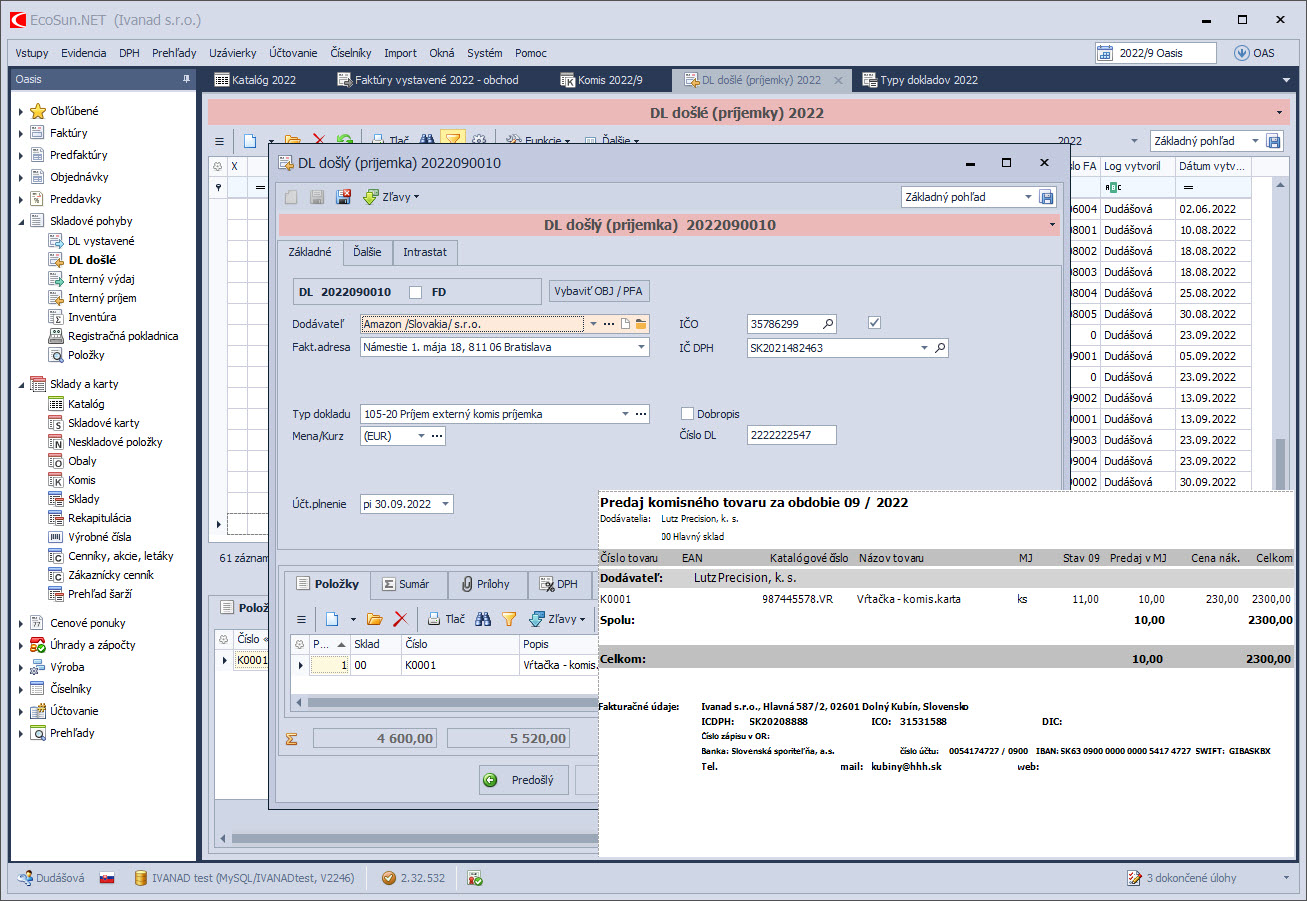
Task: Open the Typ dokladu dropdown
Action: [x=626, y=414]
